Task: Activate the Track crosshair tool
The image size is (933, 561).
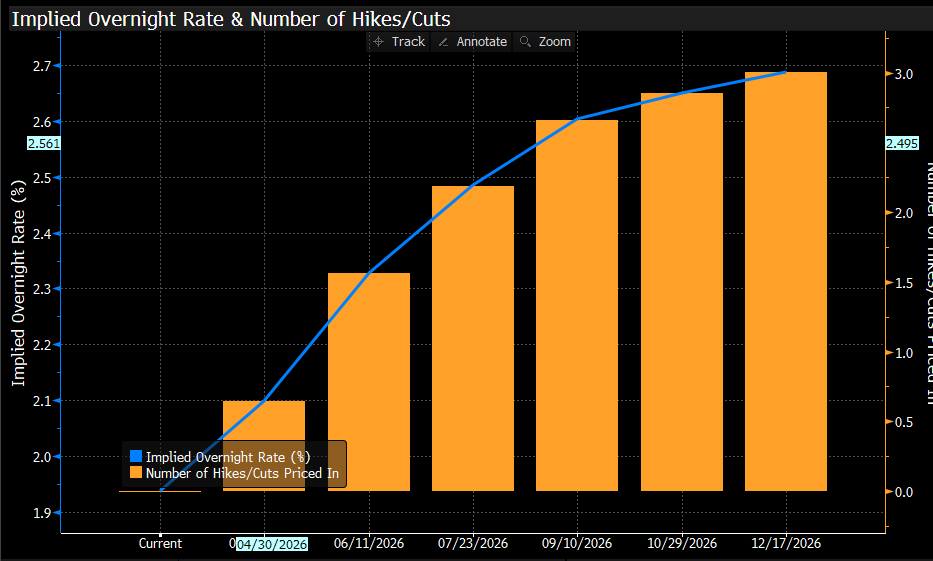Action: point(398,41)
